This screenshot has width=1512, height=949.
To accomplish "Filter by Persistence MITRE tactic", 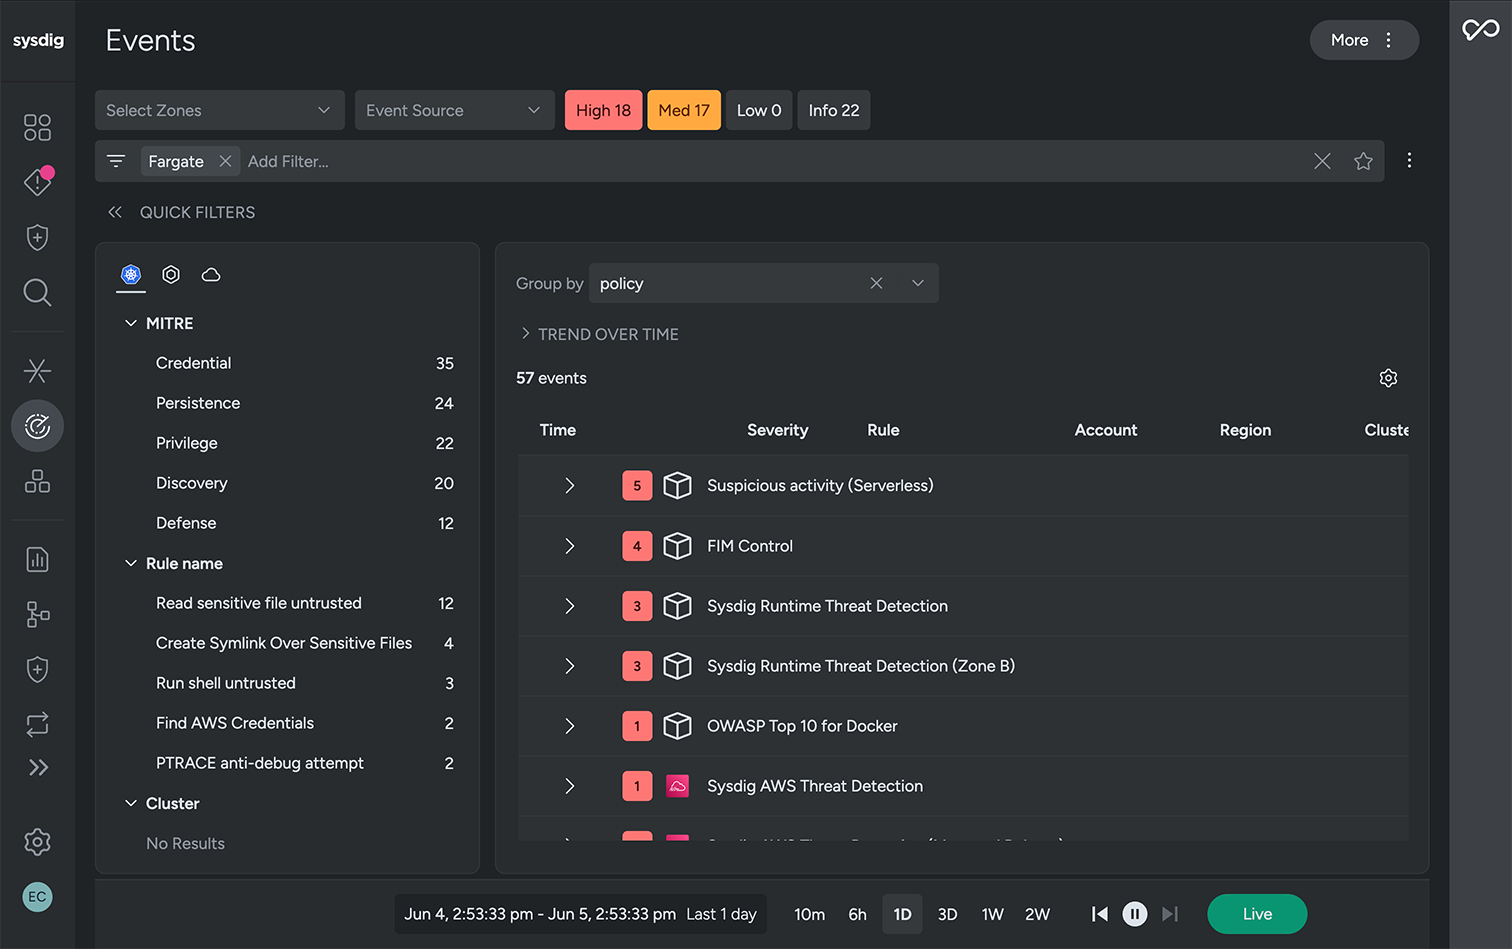I will (305, 403).
